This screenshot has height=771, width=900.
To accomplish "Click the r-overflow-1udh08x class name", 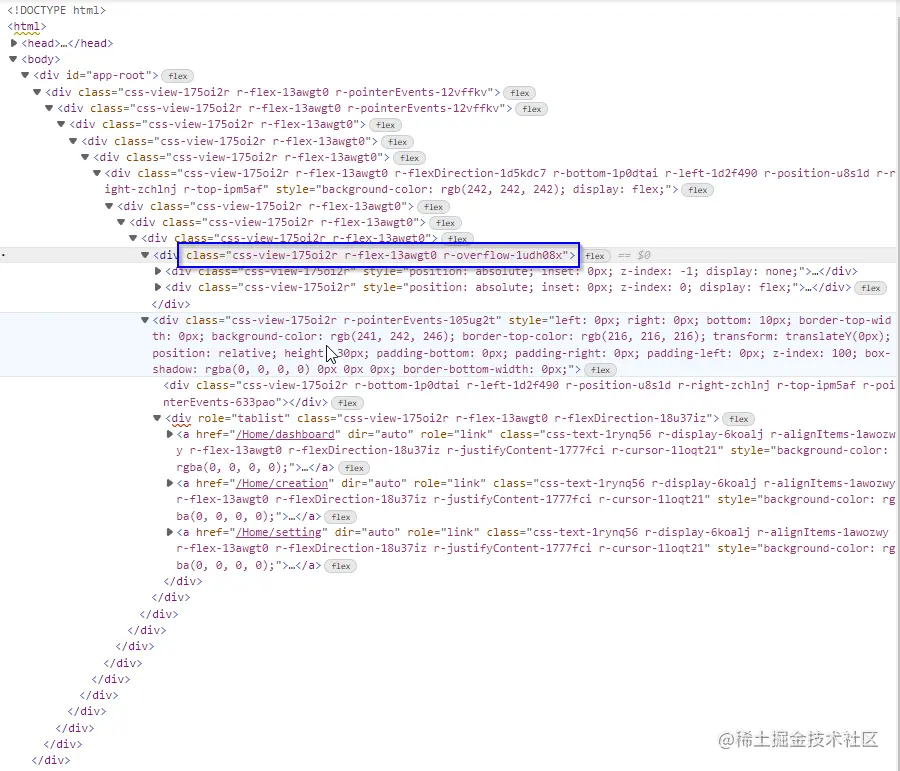I will coord(503,255).
